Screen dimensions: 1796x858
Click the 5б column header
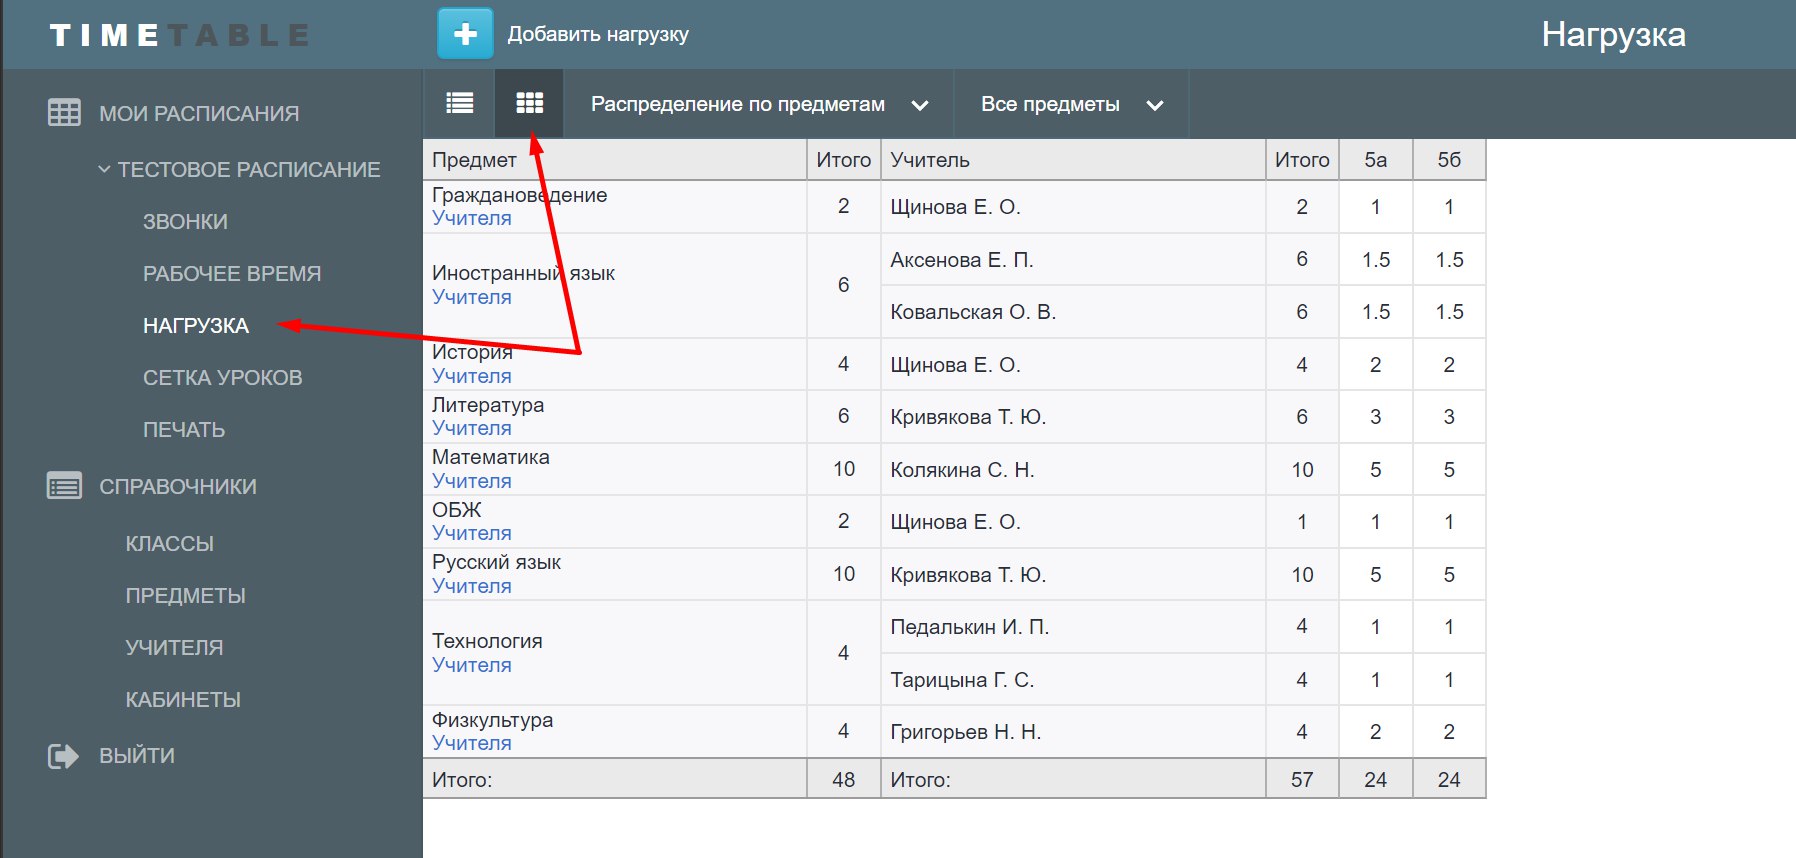click(x=1449, y=160)
